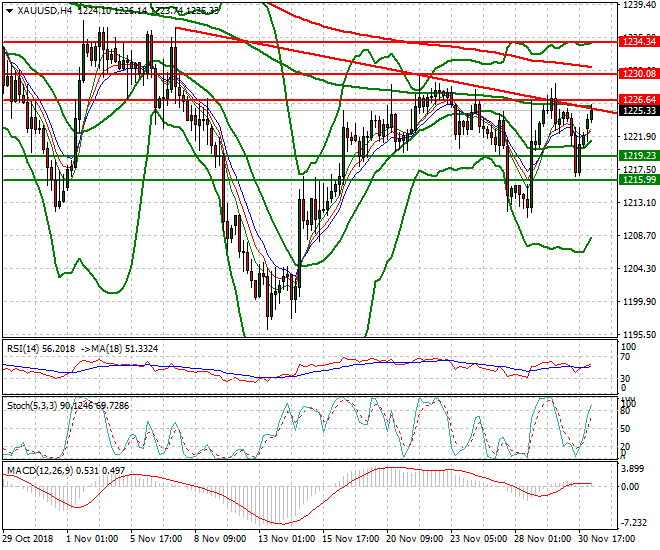Screen dimensions: 660x550
Task: Select the RSI scale value 30
Action: point(625,379)
